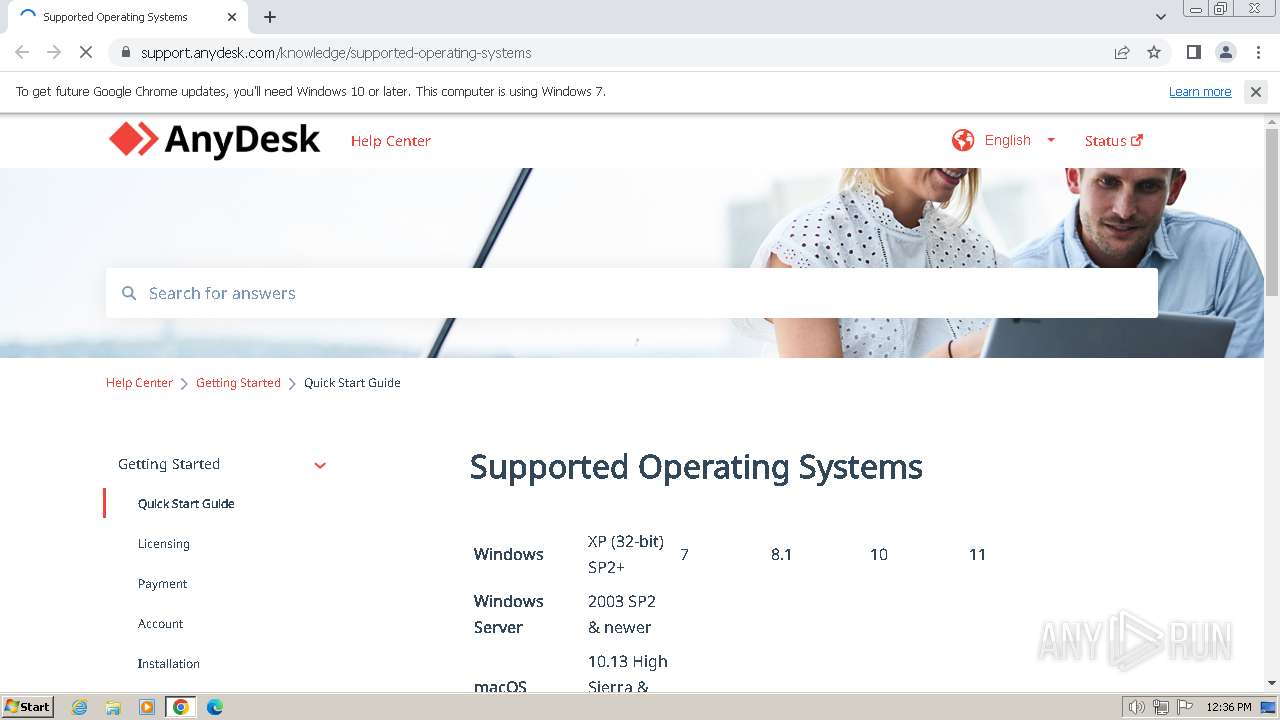Click the scrollbar down arrow
Viewport: 1280px width, 720px height.
[x=1272, y=684]
